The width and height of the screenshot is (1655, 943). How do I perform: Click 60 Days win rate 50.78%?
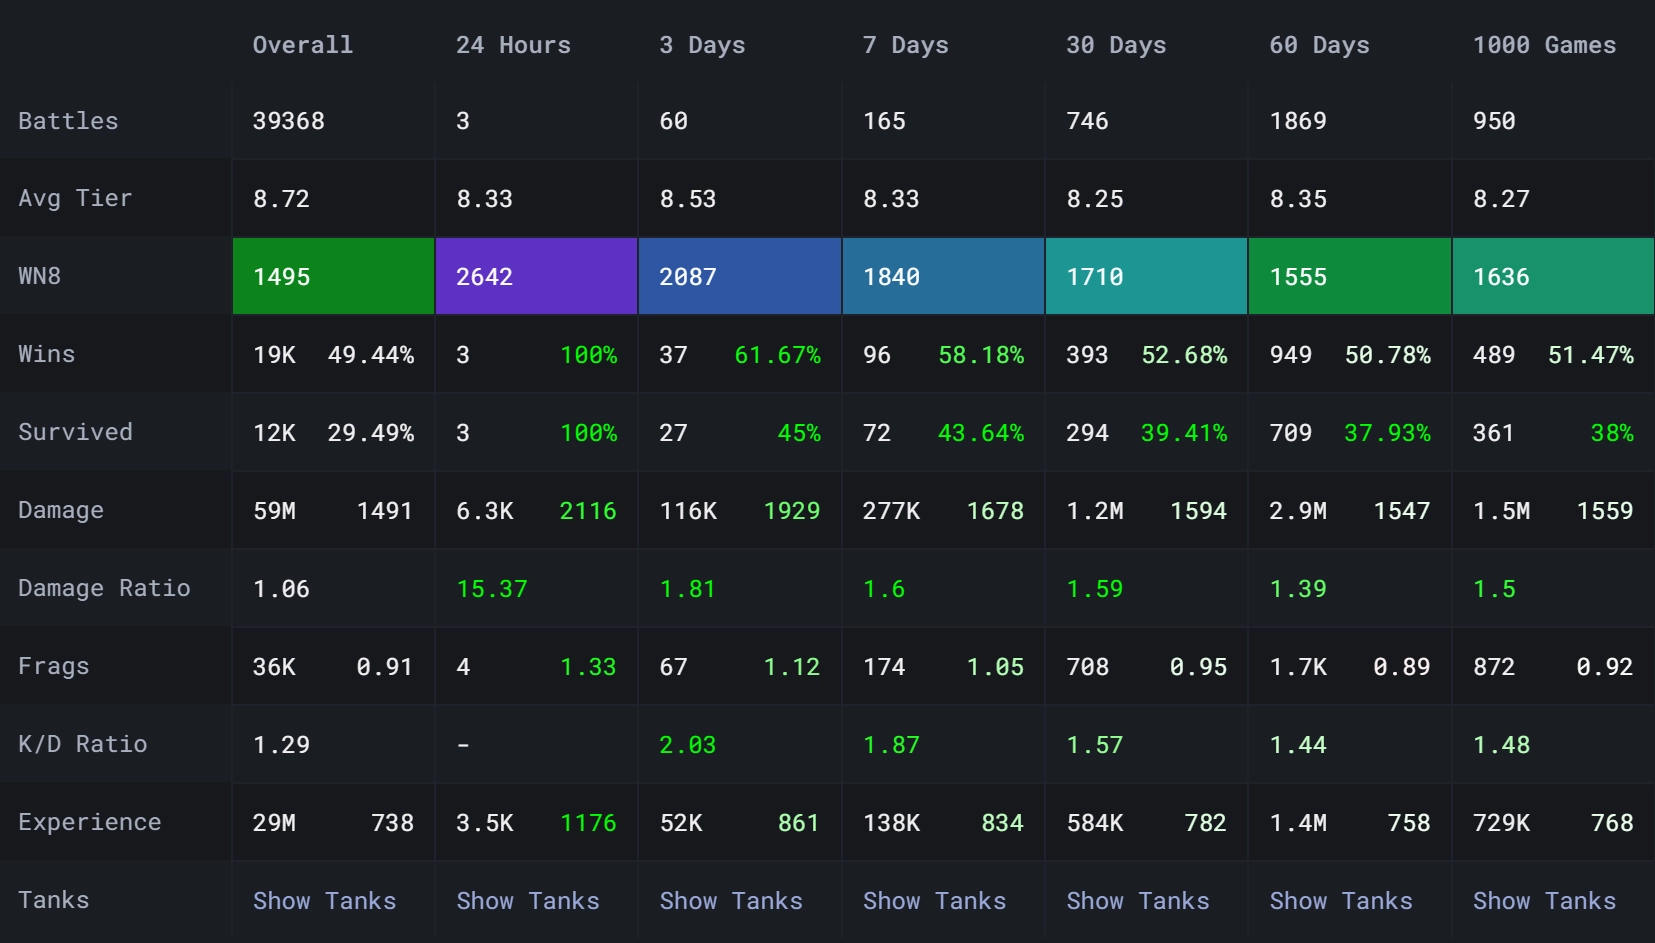1387,355
